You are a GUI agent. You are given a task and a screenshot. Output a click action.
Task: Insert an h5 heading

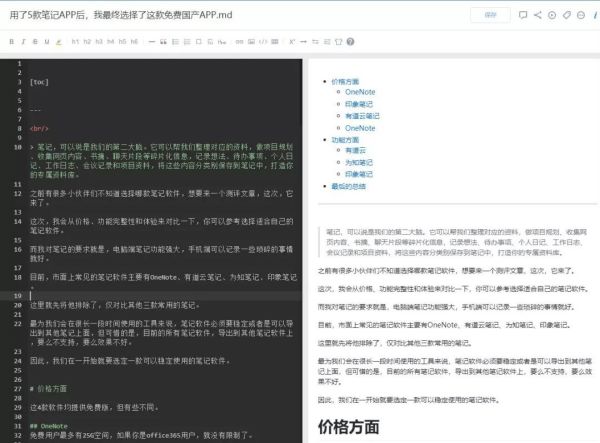point(122,42)
